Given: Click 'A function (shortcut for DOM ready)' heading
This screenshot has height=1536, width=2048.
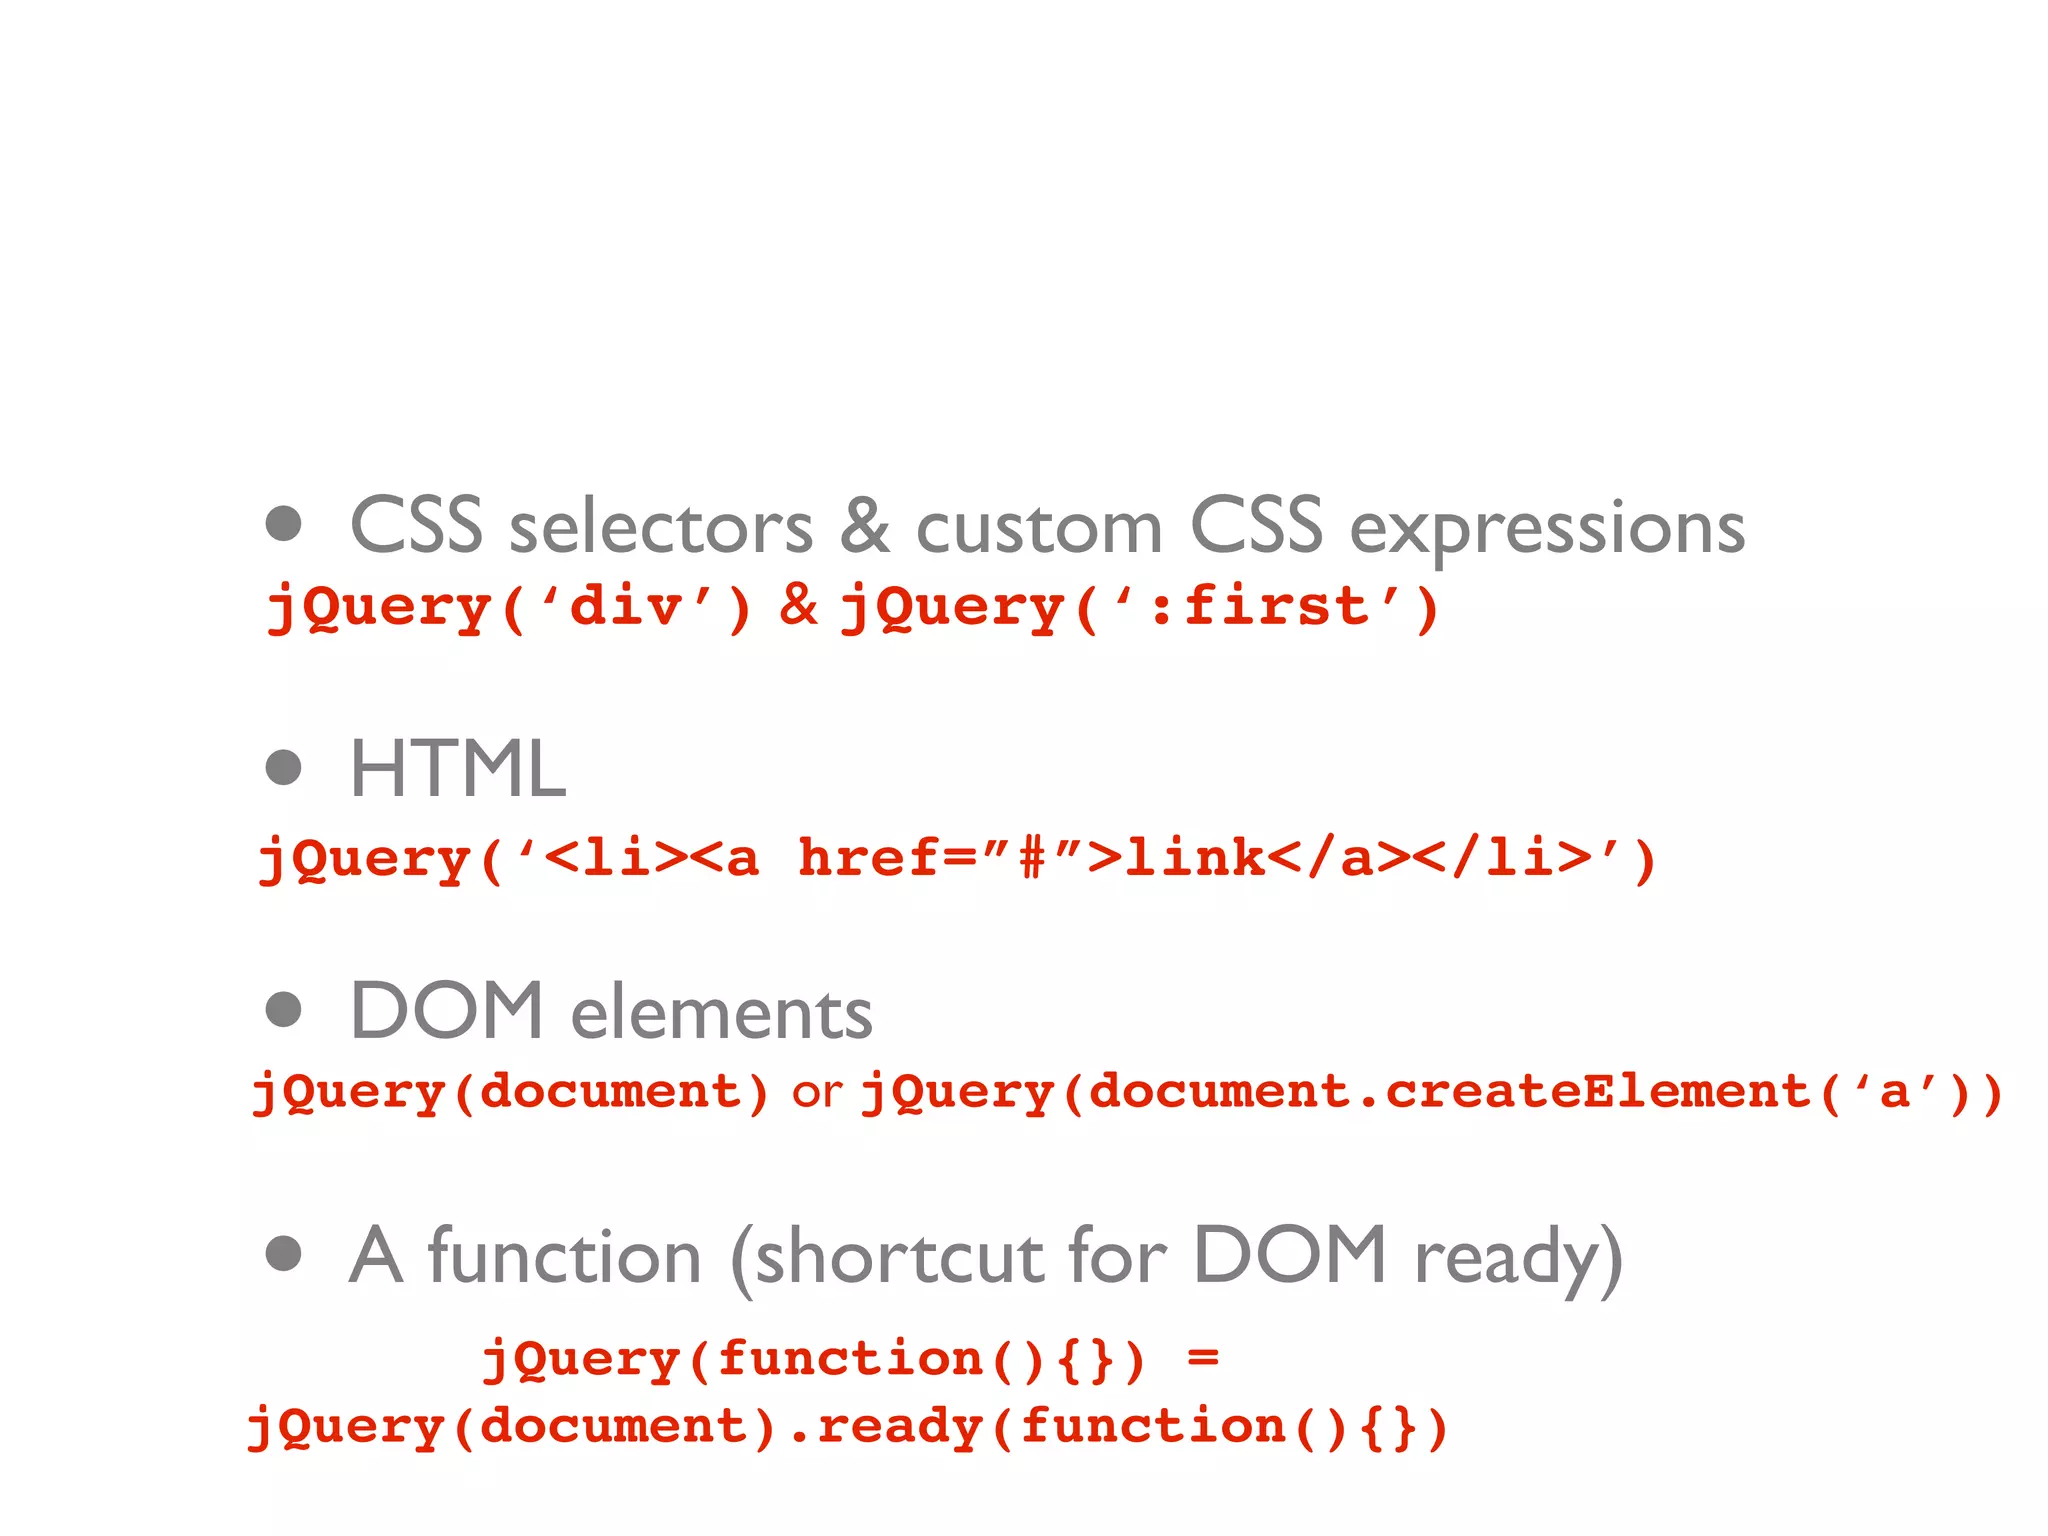Looking at the screenshot, I should [985, 1257].
